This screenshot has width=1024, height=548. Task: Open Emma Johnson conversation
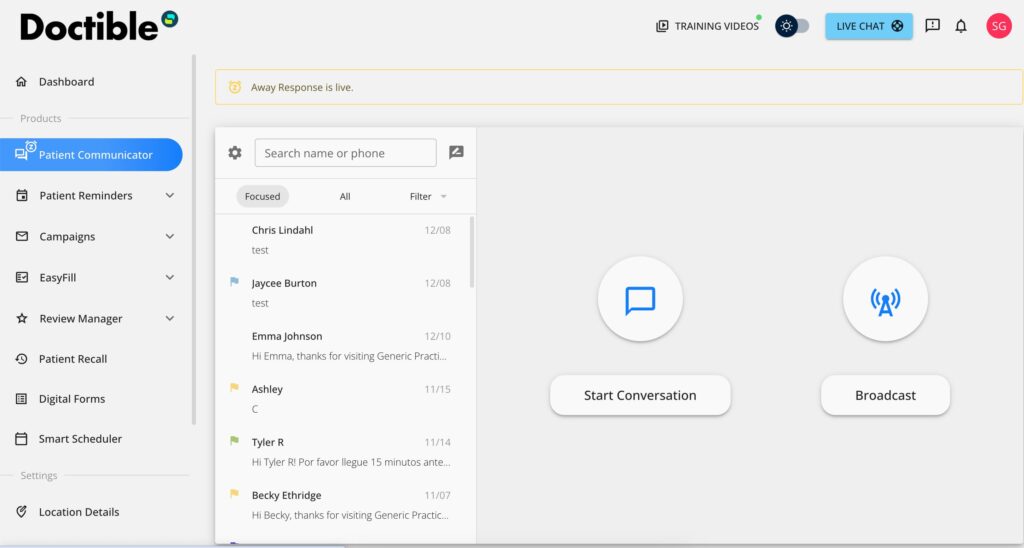tap(343, 346)
